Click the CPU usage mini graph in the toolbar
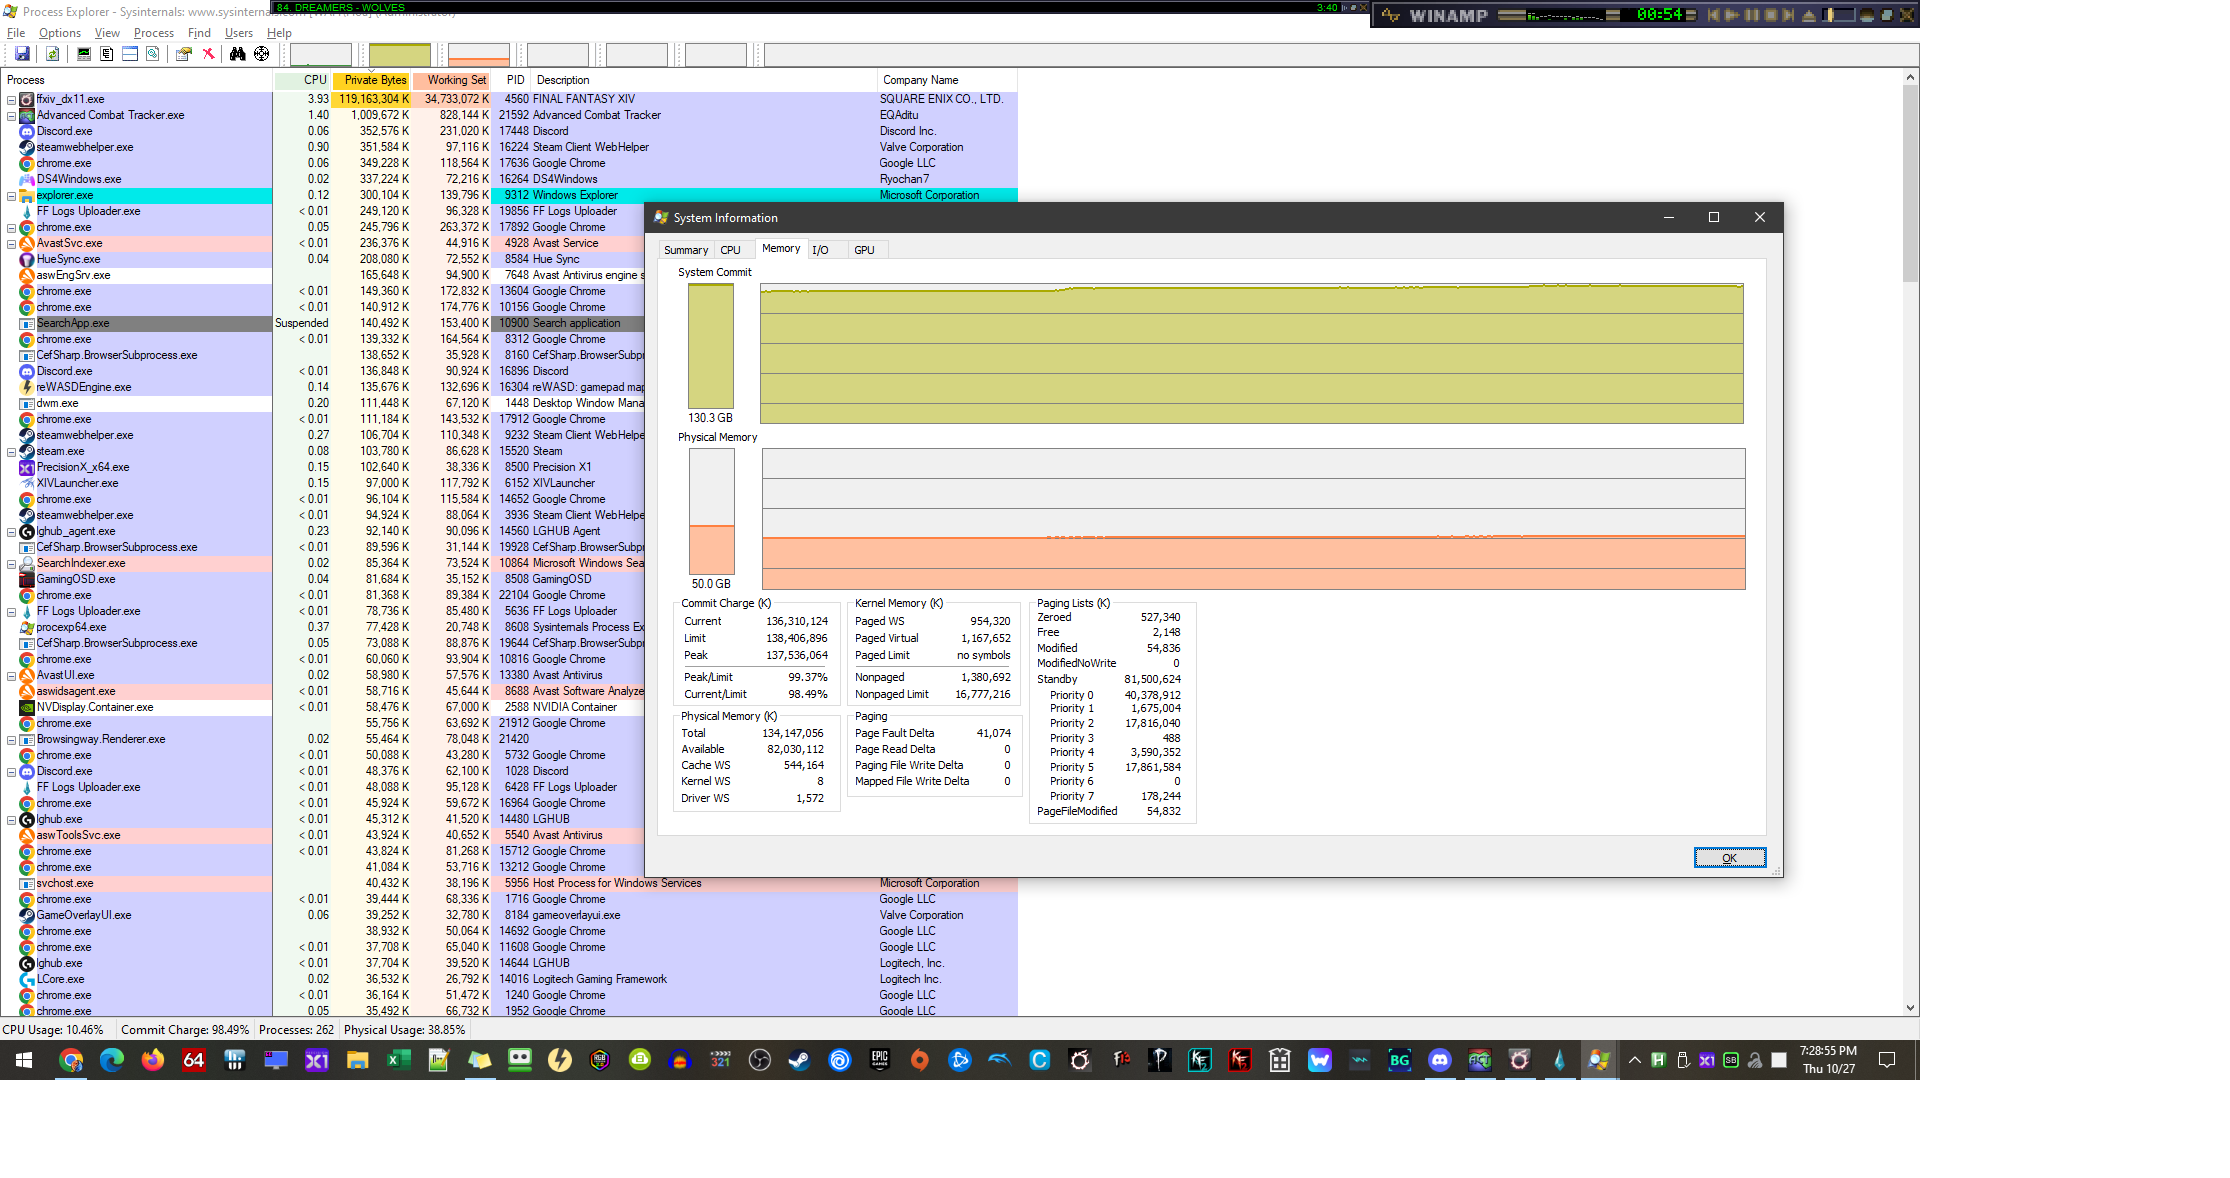 point(320,54)
